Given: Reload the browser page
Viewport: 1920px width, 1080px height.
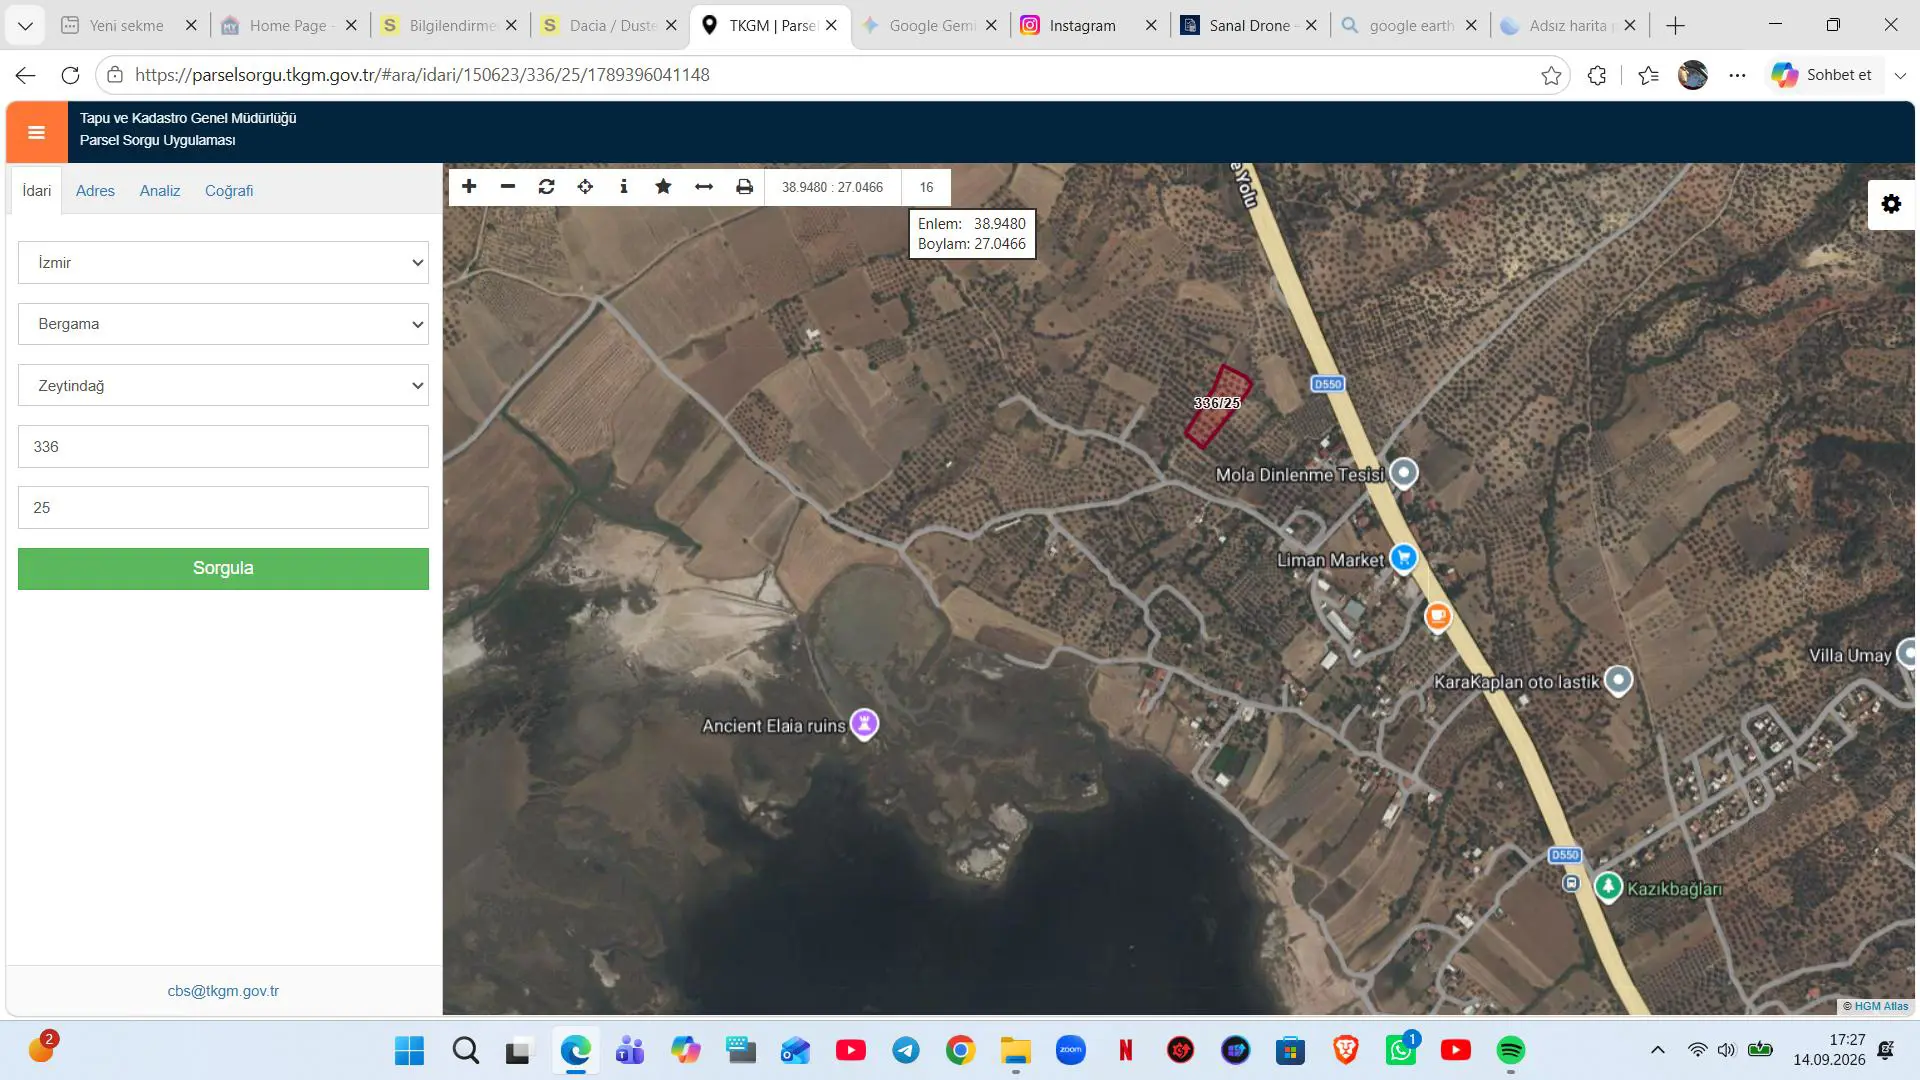Looking at the screenshot, I should [x=70, y=75].
